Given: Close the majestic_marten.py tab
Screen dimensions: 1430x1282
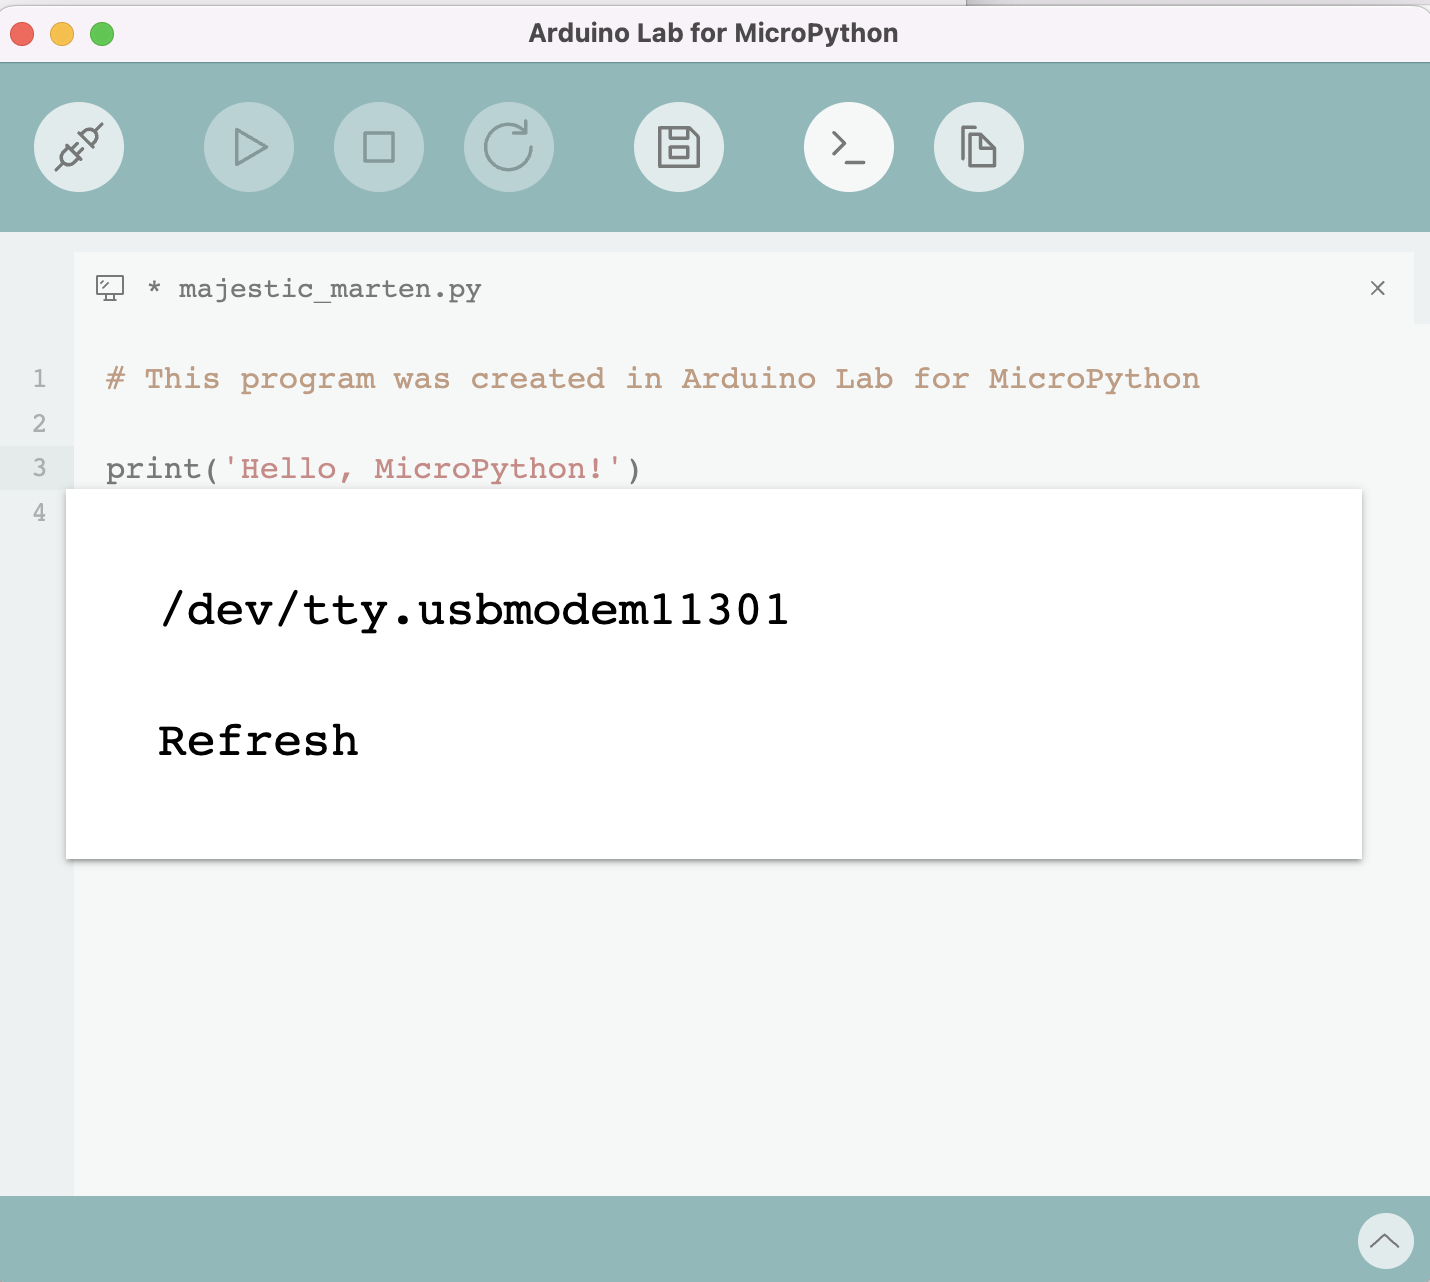Looking at the screenshot, I should [1378, 288].
